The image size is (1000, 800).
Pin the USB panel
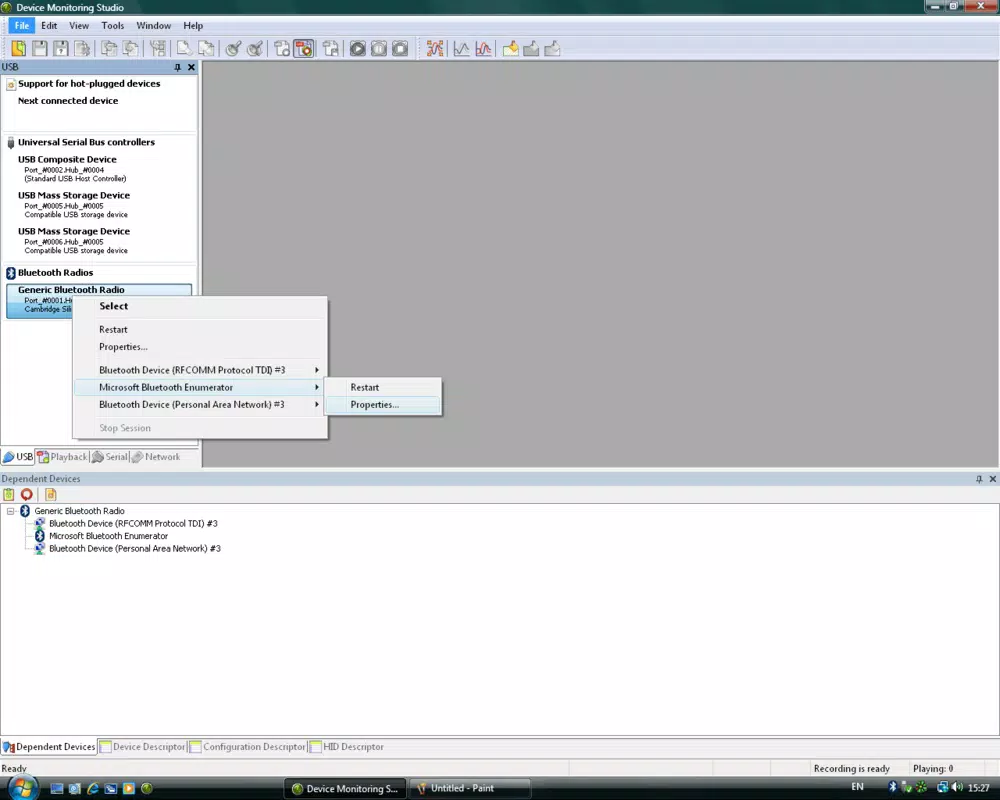pos(177,67)
